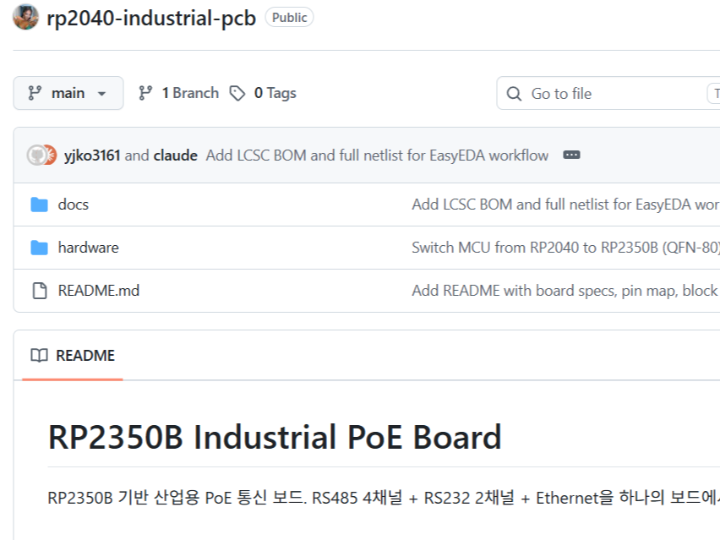
Task: Click the repository owner avatar
Action: pyautogui.click(x=26, y=17)
